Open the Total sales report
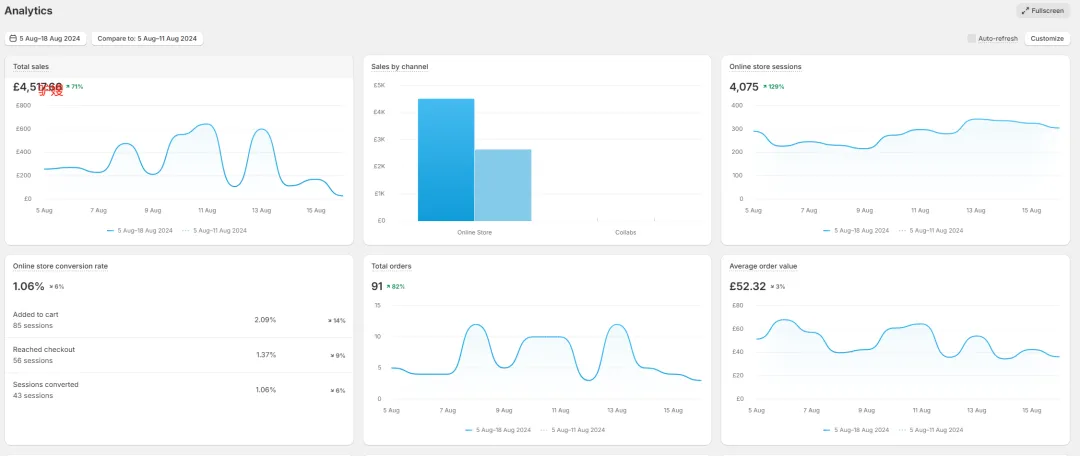The height and width of the screenshot is (456, 1080). pos(31,66)
